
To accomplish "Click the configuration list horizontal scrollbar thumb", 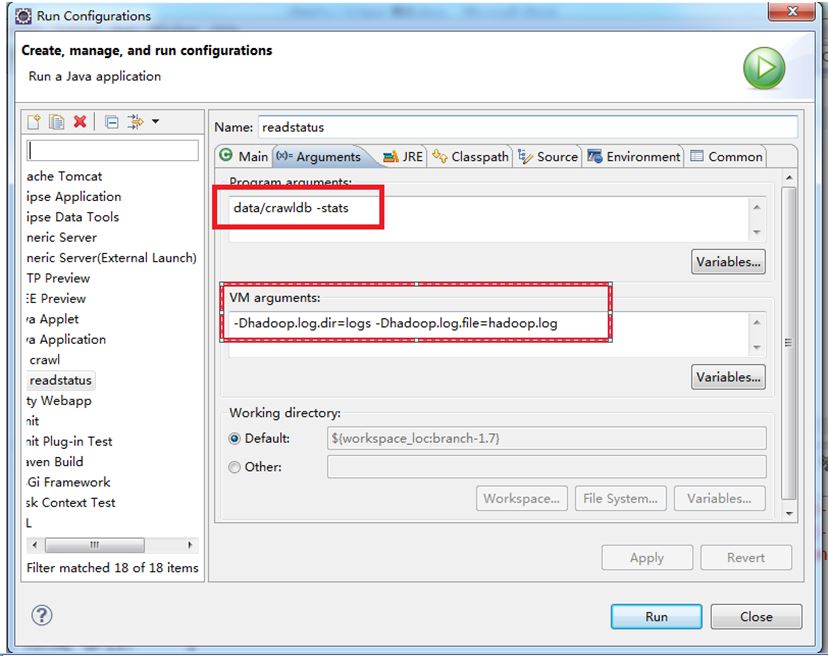I will pyautogui.click(x=95, y=545).
